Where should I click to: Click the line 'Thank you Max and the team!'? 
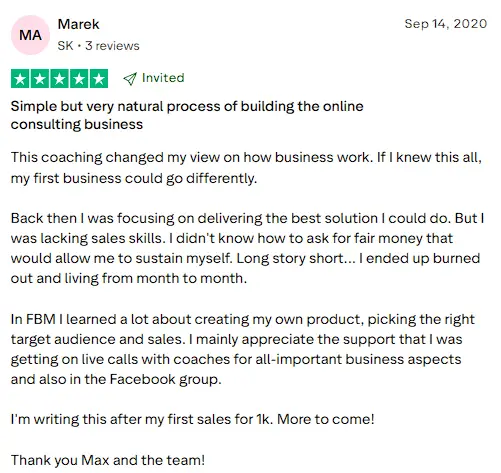108,460
